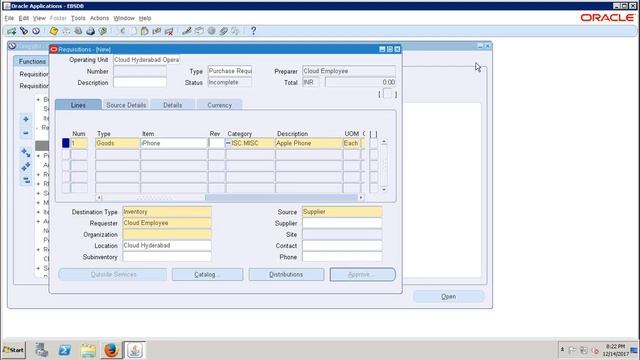Click the Close Form toolbar icon

[x=103, y=31]
